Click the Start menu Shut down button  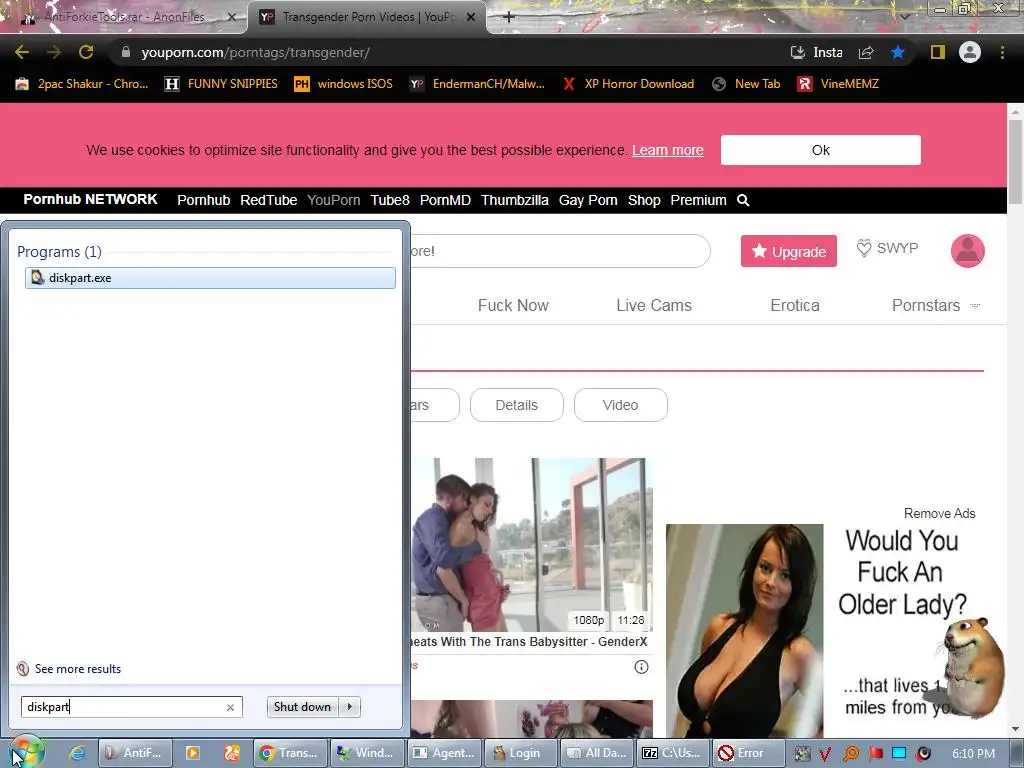[x=302, y=707]
